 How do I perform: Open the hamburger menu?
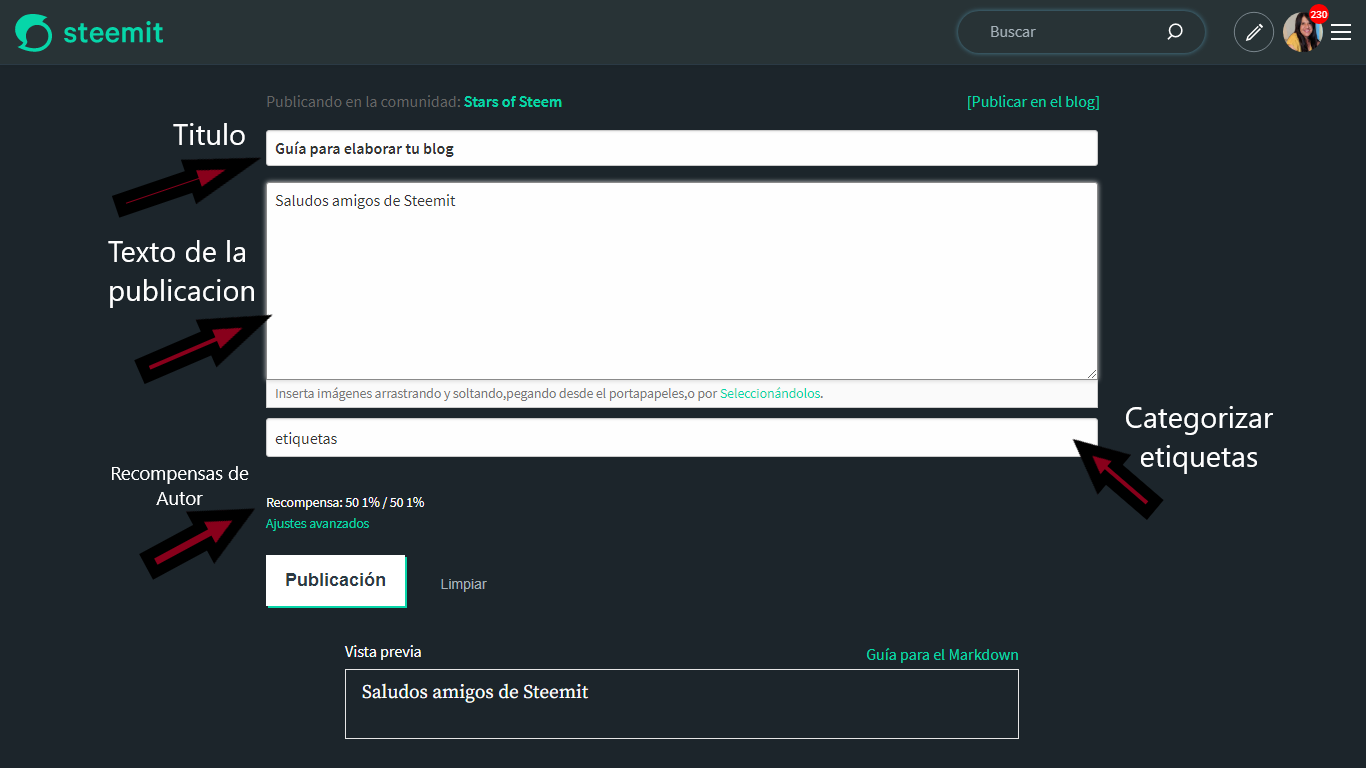[x=1341, y=32]
